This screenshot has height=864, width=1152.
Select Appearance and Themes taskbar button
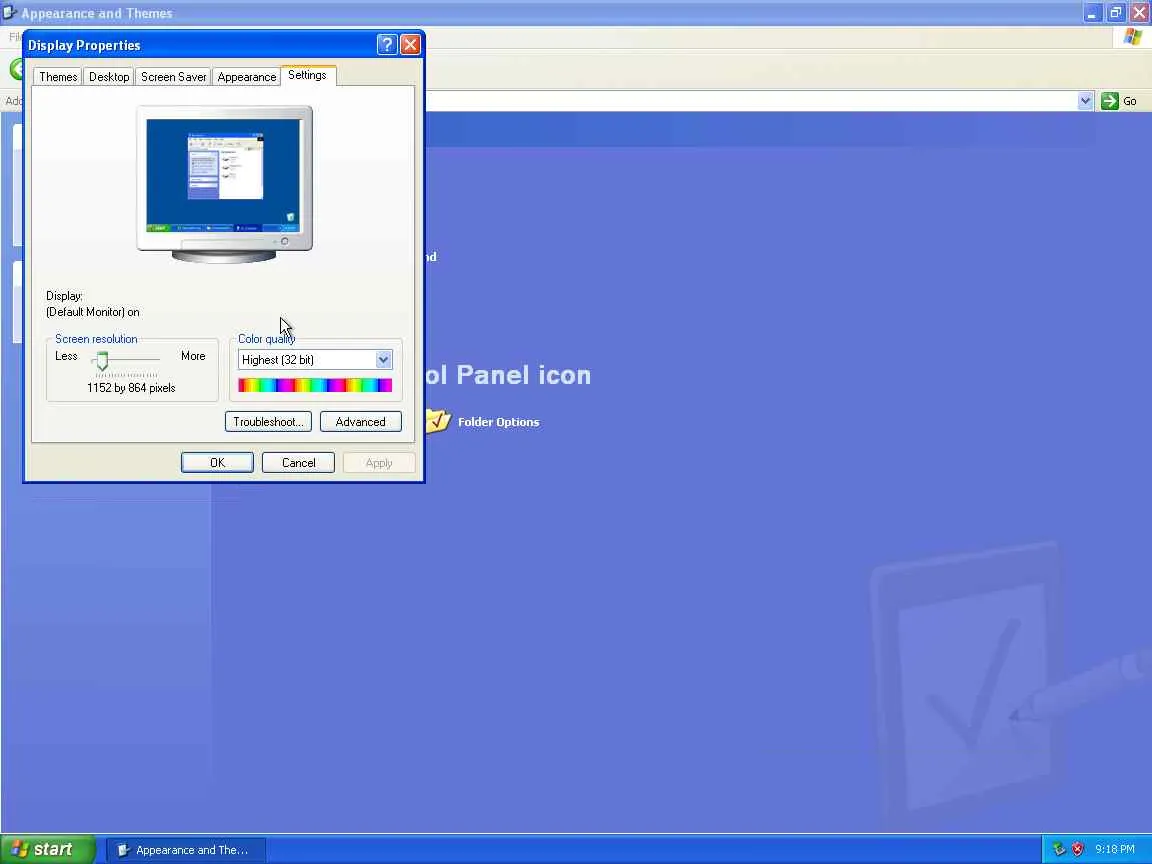pyautogui.click(x=187, y=850)
